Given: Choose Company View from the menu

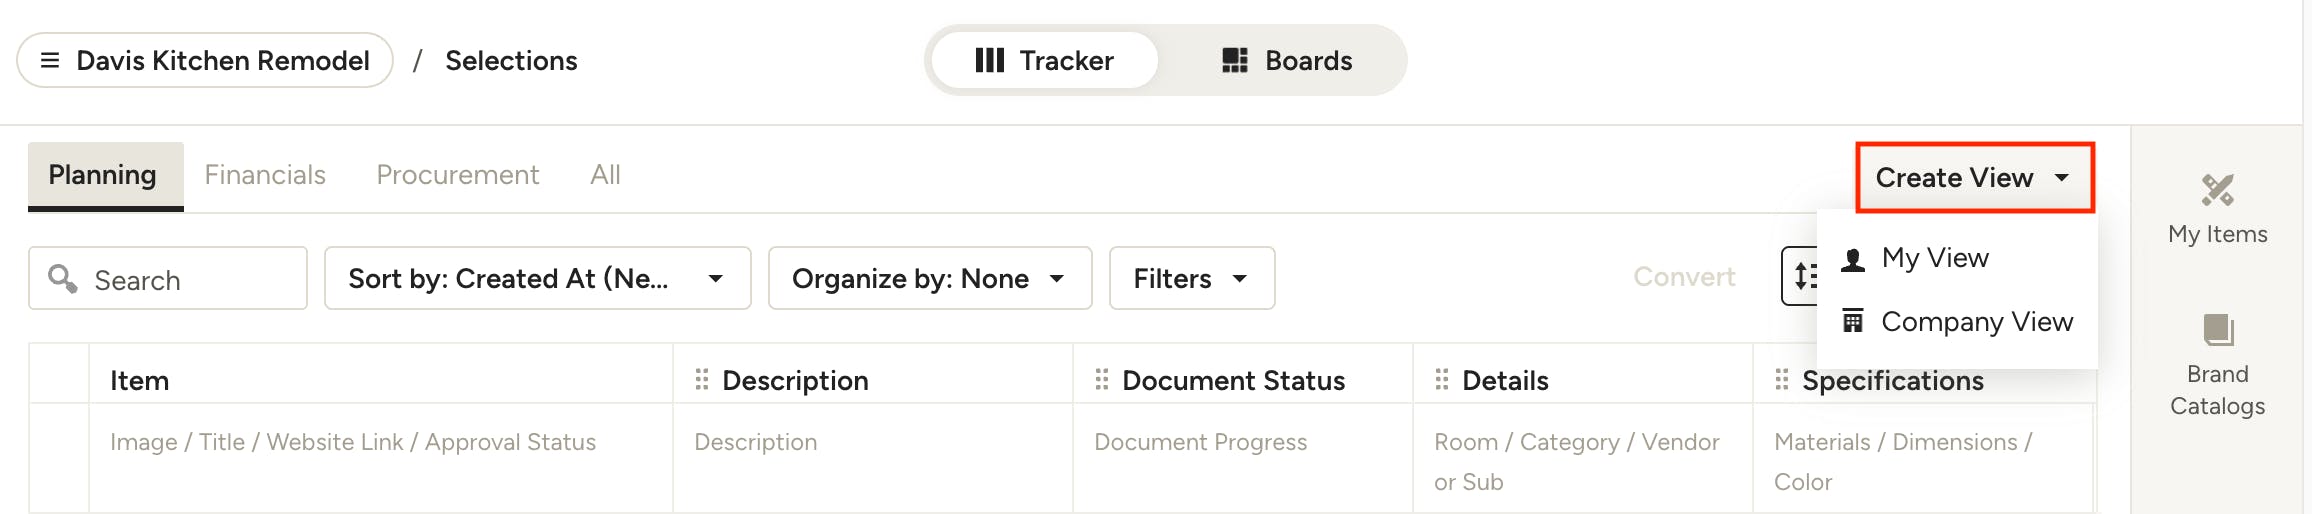Looking at the screenshot, I should coord(1976,322).
